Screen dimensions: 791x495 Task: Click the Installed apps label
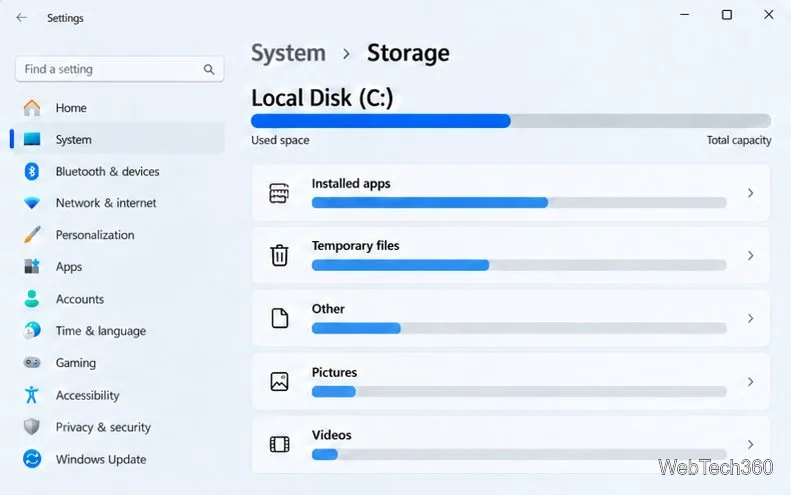tap(351, 183)
